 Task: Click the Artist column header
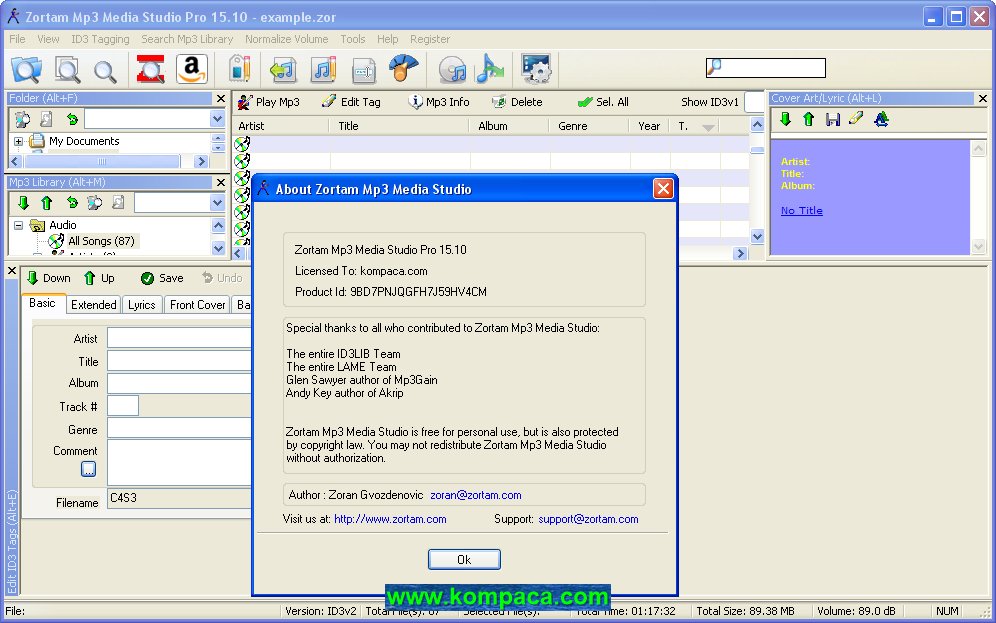(x=280, y=126)
